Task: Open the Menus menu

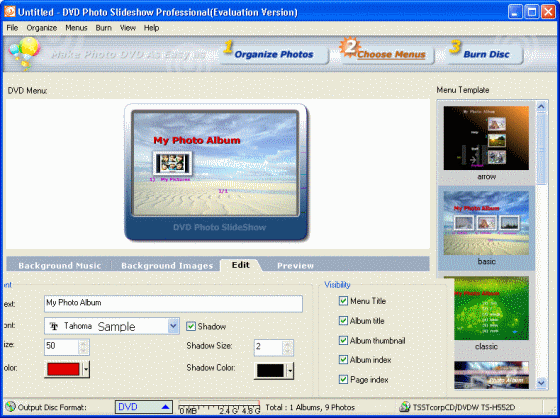Action: coord(76,28)
